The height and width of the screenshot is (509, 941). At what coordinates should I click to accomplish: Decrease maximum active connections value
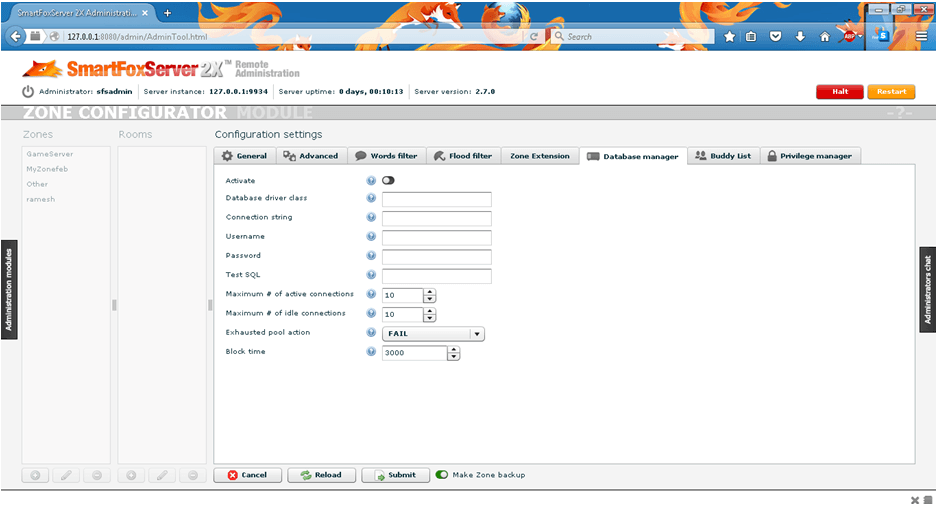429,299
